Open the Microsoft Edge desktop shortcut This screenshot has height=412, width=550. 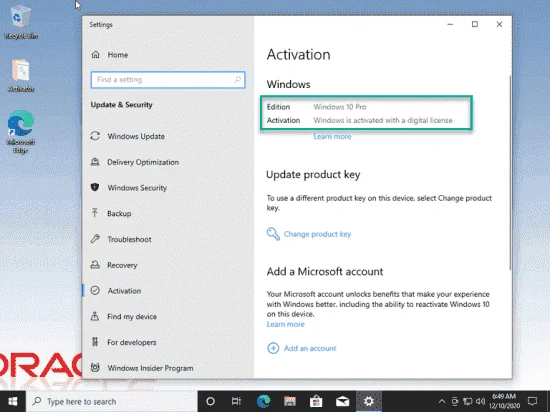pyautogui.click(x=21, y=131)
